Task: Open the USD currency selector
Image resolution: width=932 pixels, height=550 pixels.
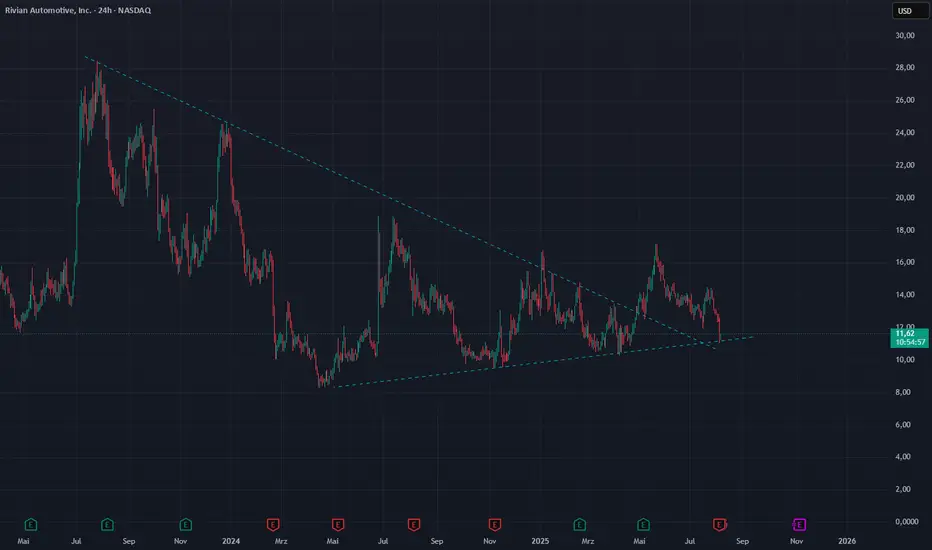Action: pyautogui.click(x=909, y=11)
